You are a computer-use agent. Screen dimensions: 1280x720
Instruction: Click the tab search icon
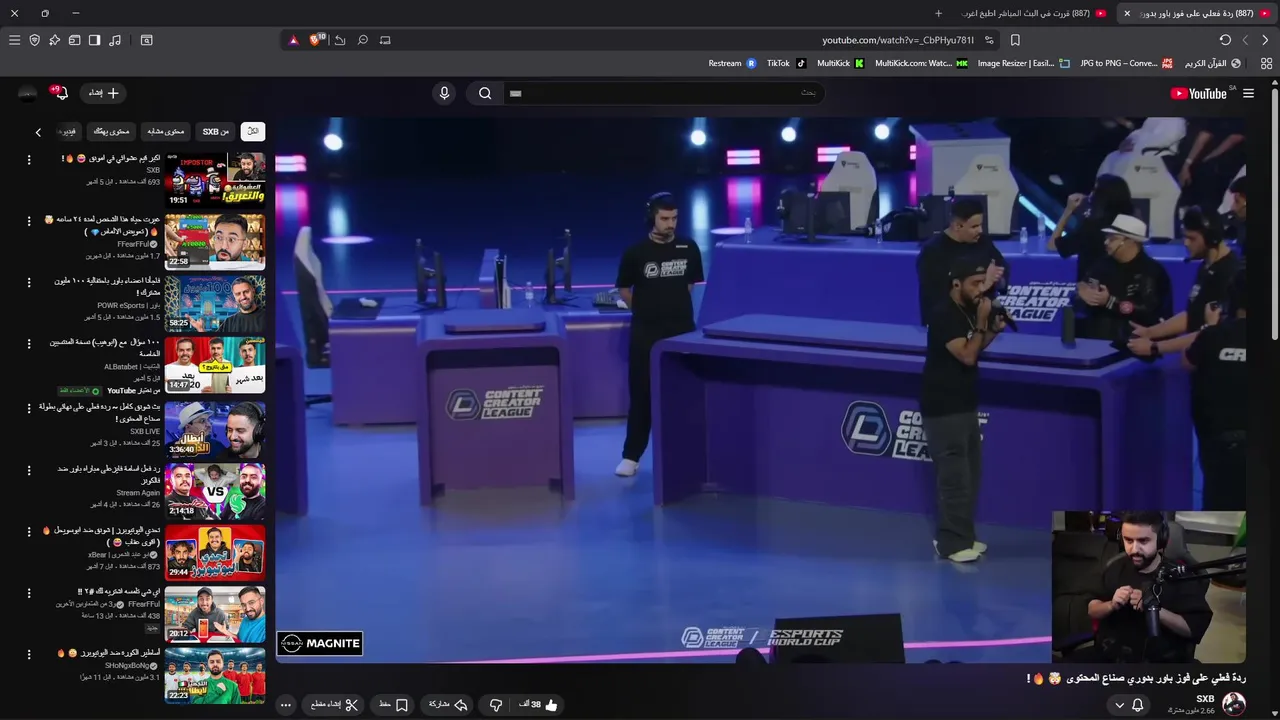pyautogui.click(x=146, y=40)
